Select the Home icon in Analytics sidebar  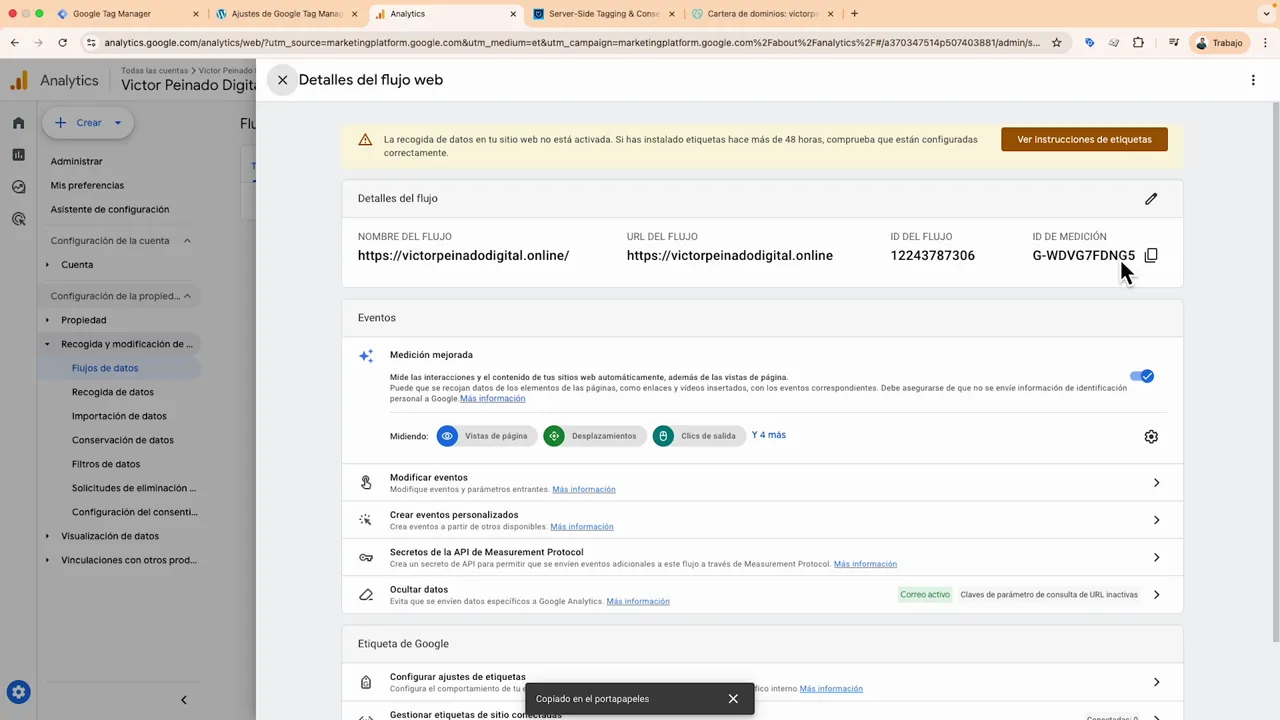point(18,122)
